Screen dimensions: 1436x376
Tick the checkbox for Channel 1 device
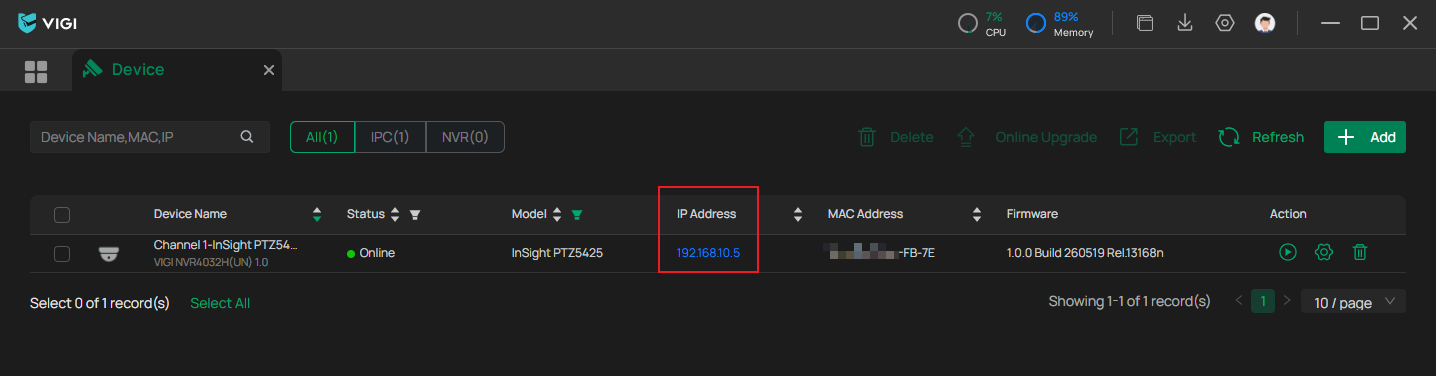pos(62,254)
